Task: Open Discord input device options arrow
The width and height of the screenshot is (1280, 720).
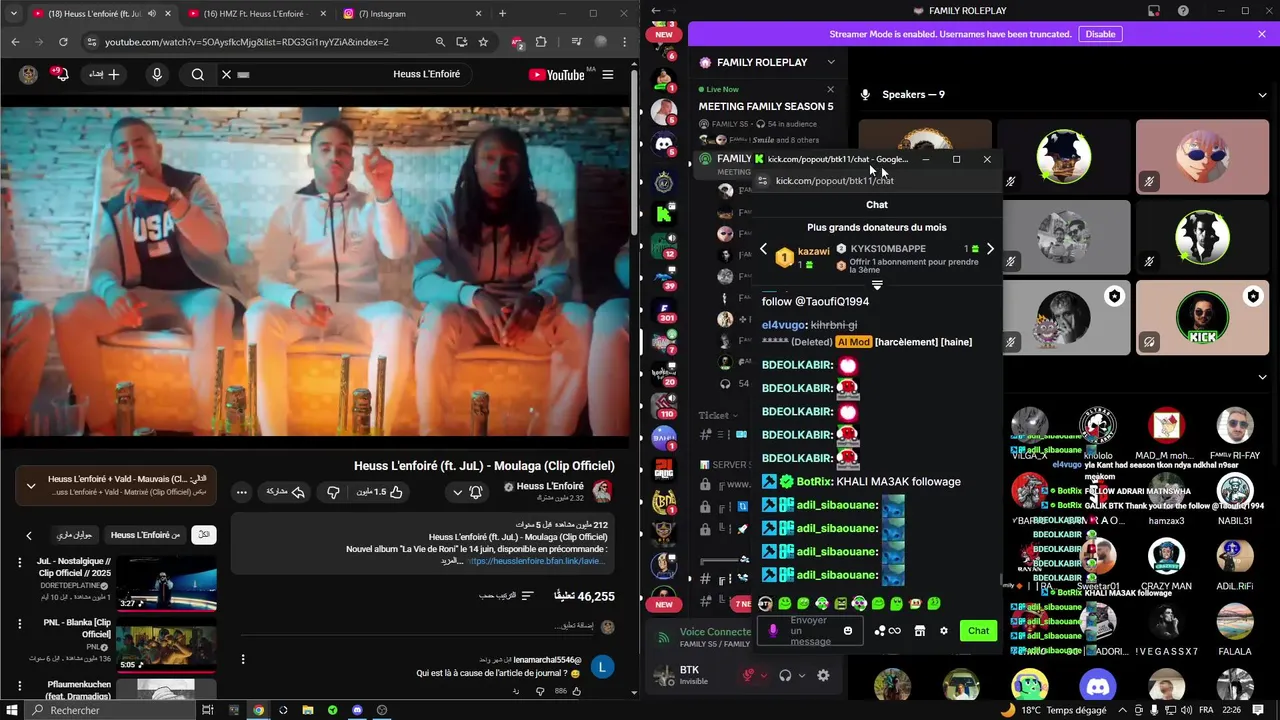Action: click(764, 676)
